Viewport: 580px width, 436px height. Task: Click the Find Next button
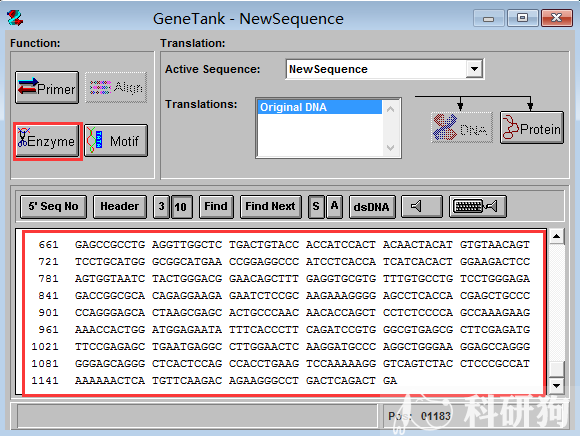click(x=270, y=206)
